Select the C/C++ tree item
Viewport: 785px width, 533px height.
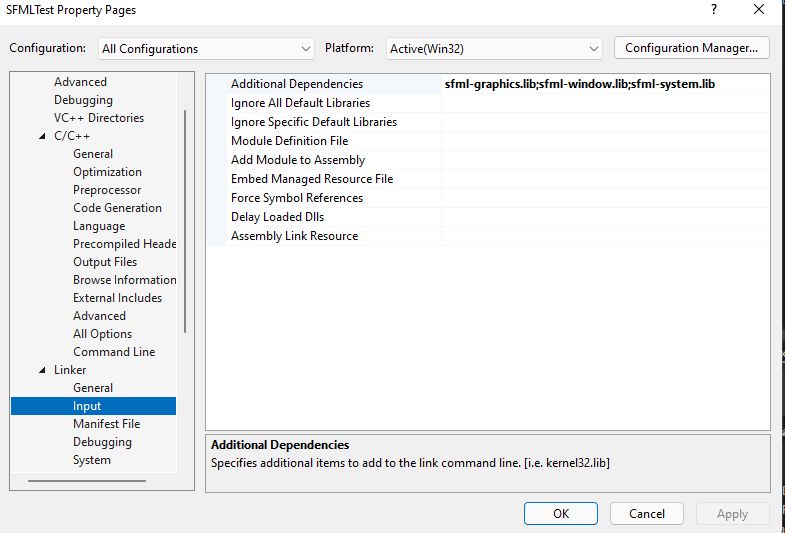[x=72, y=136]
